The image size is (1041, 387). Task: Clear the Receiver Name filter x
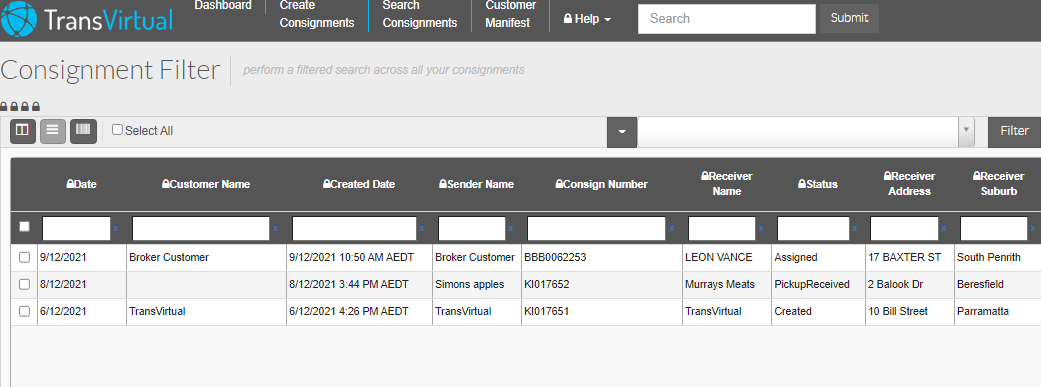pos(761,228)
